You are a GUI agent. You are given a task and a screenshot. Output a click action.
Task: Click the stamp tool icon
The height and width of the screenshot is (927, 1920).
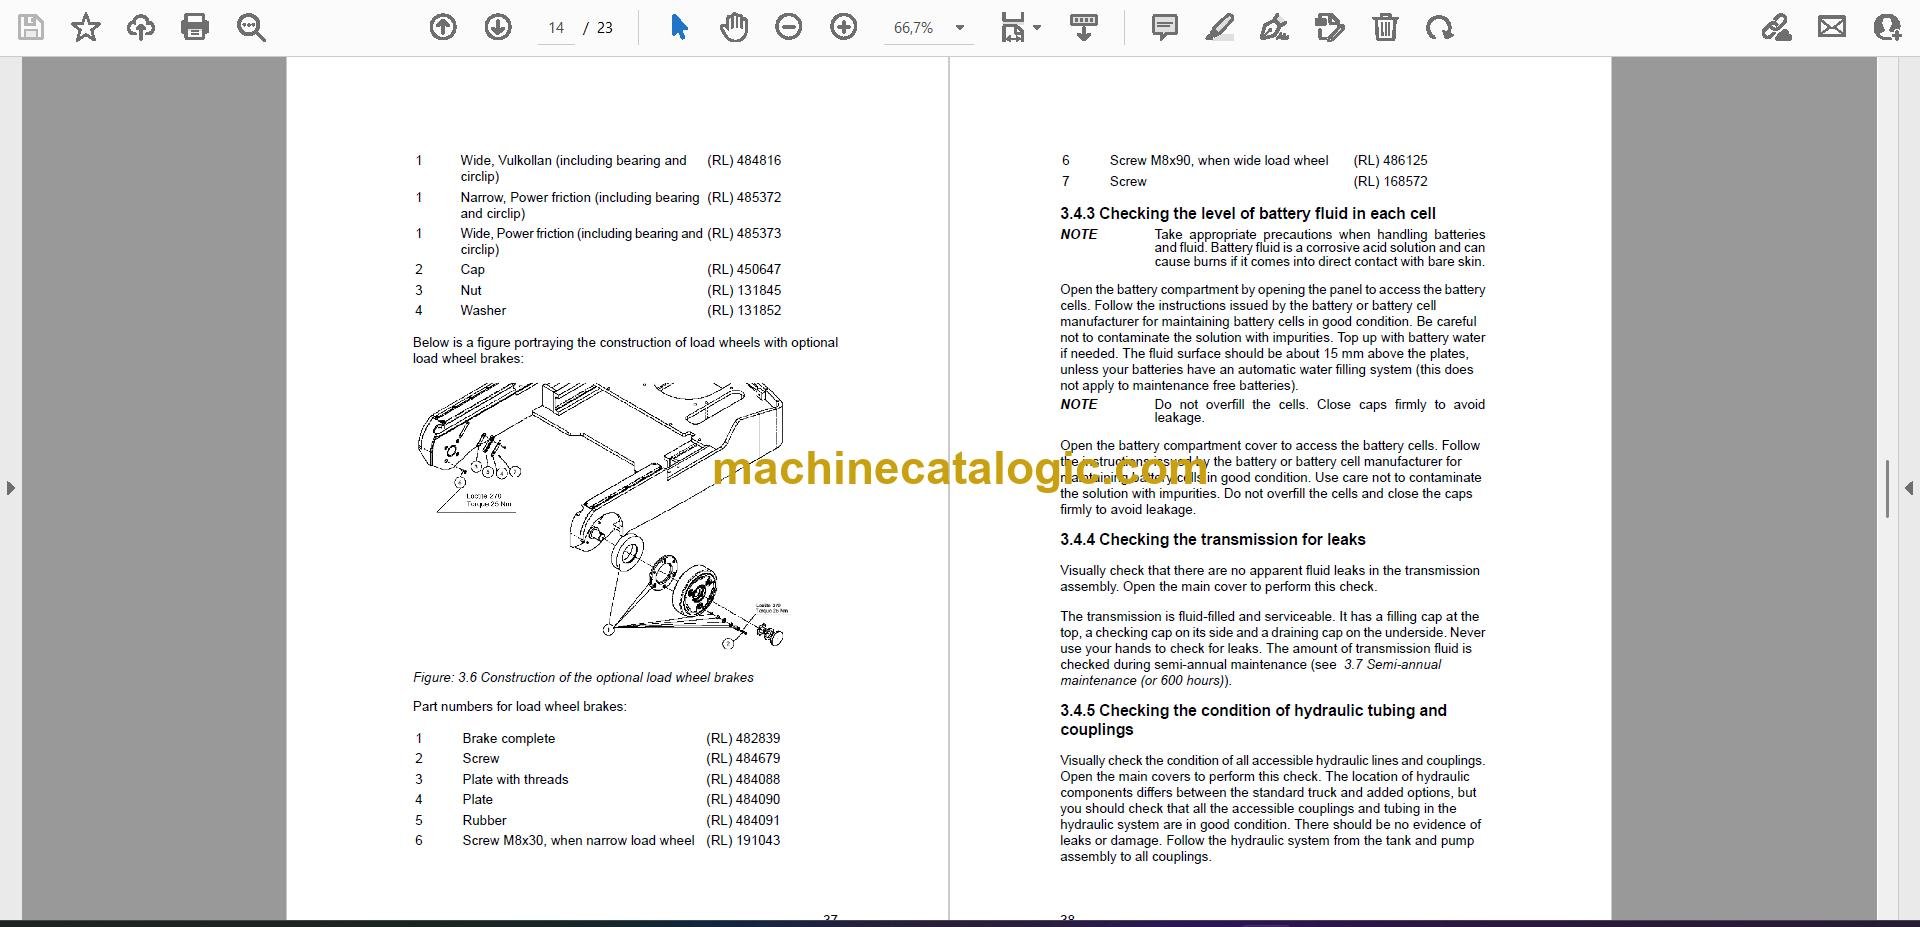(x=1330, y=27)
